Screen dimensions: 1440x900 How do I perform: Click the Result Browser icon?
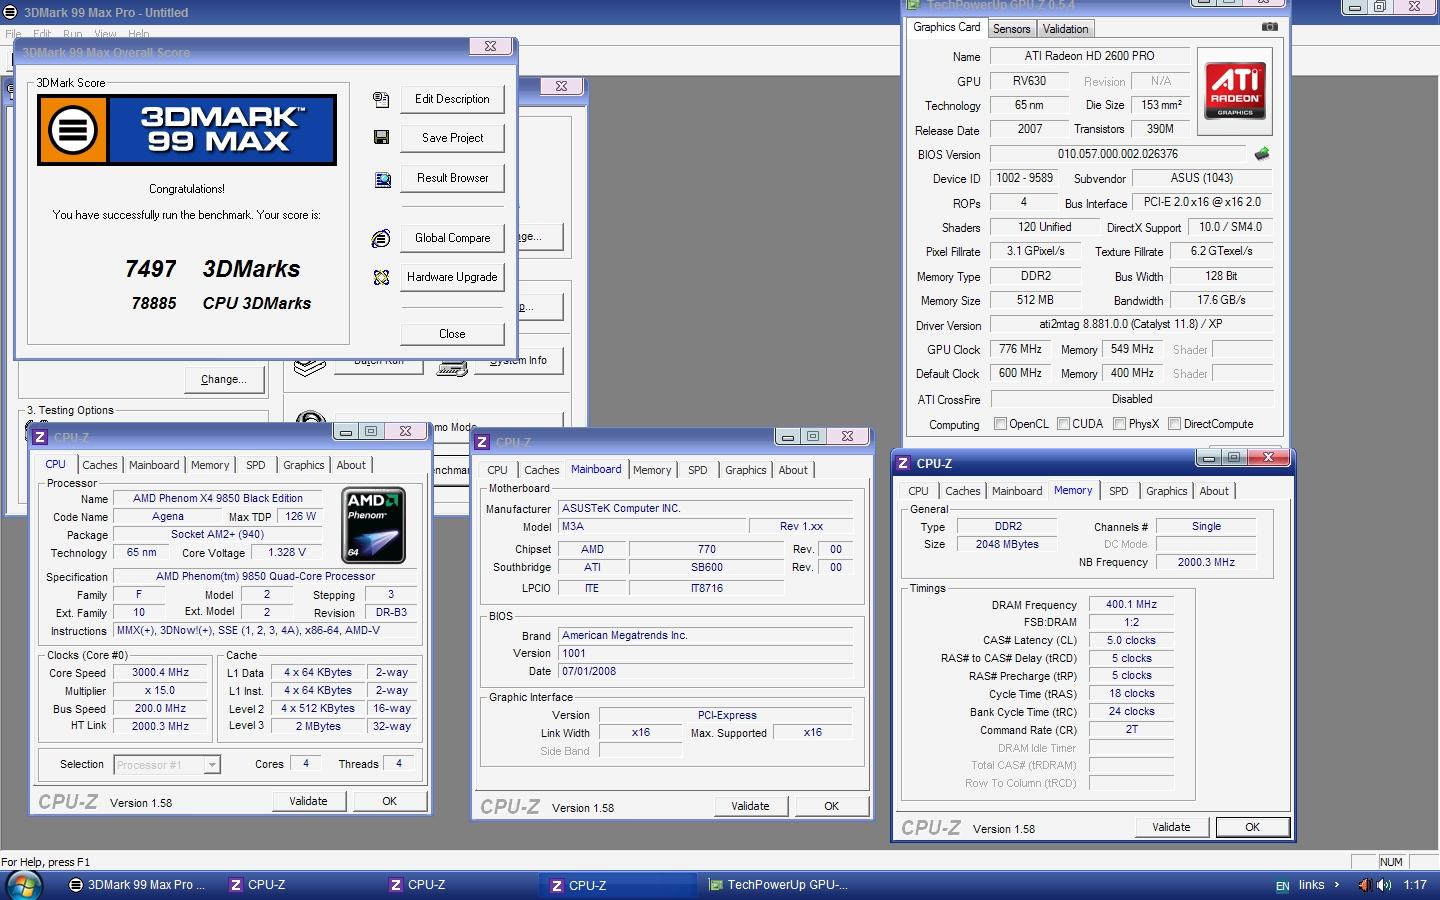click(x=382, y=180)
